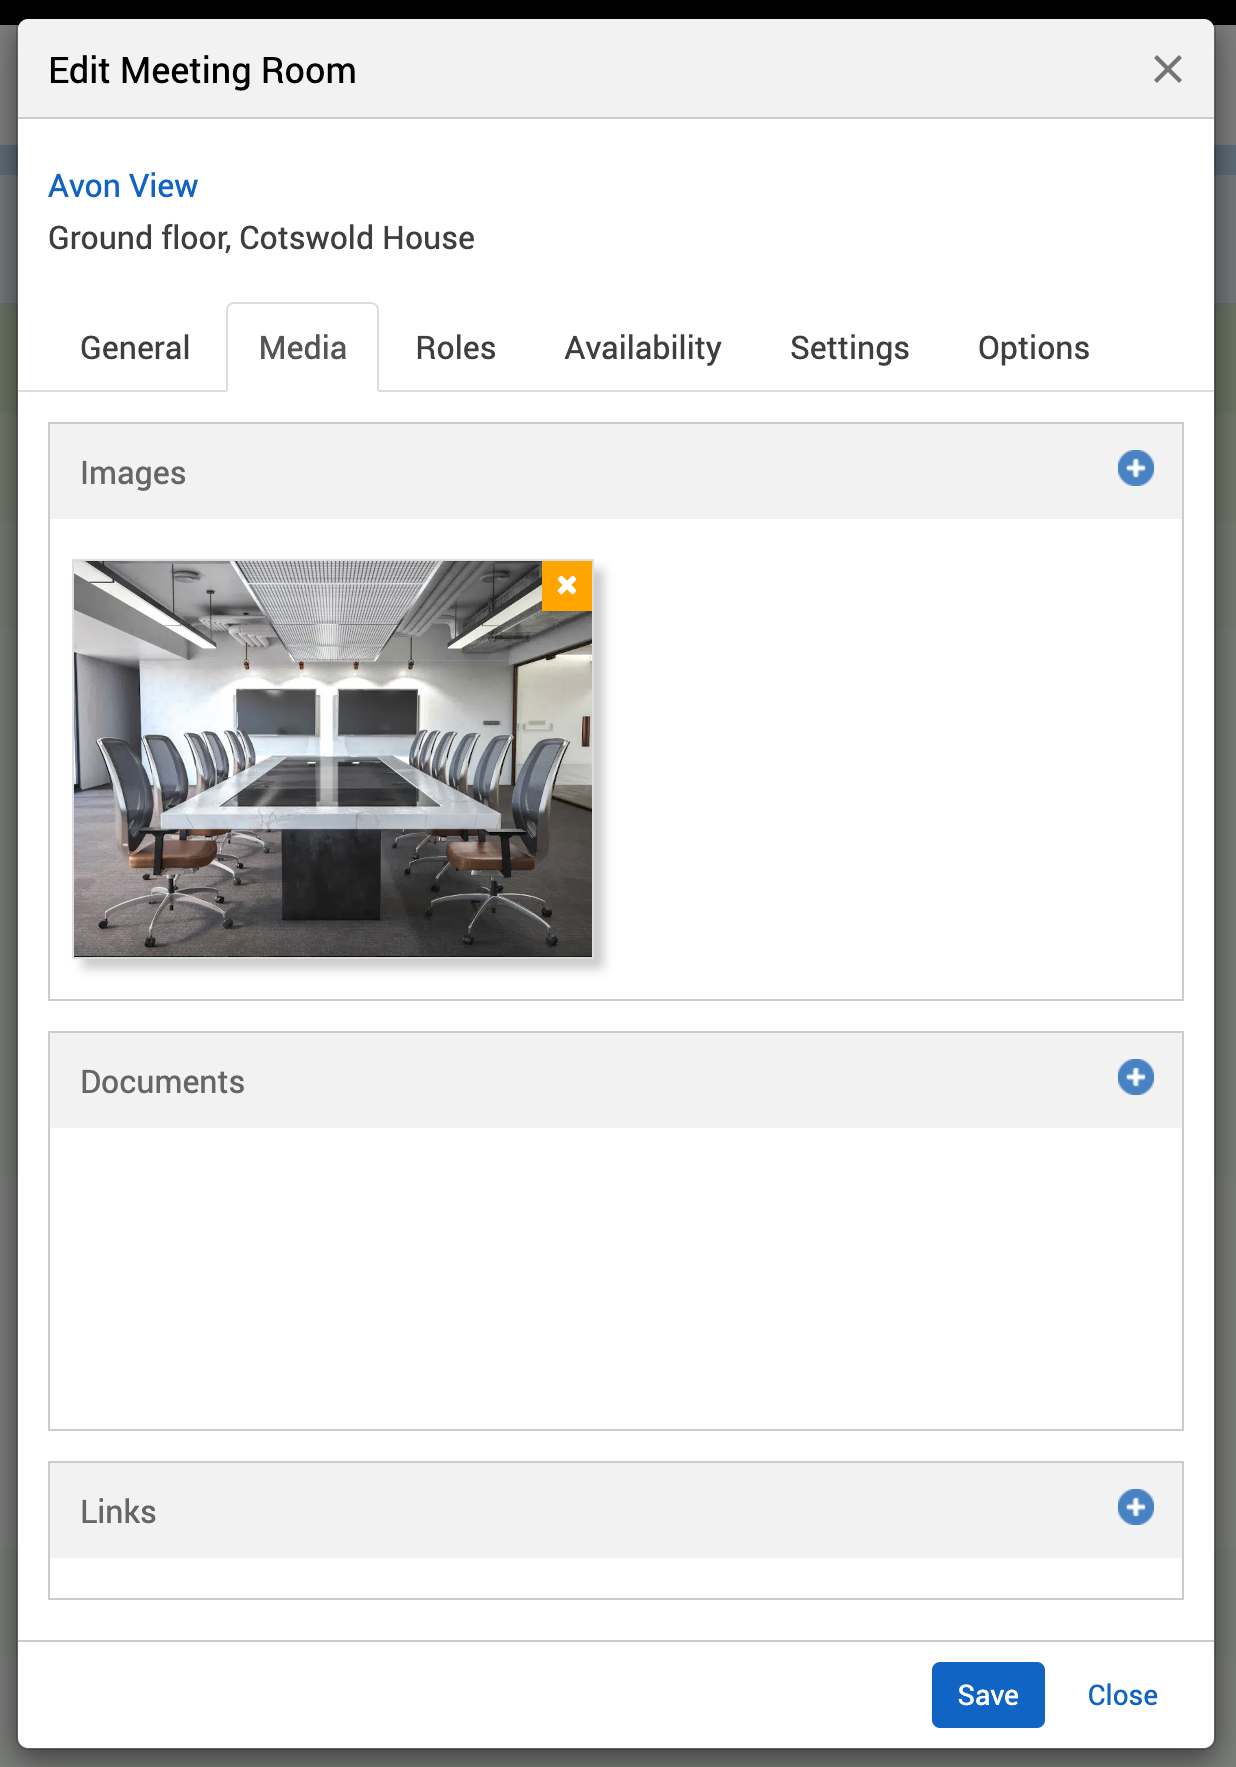Remove the meeting room photo with the orange X
The image size is (1236, 1767).
coord(567,585)
